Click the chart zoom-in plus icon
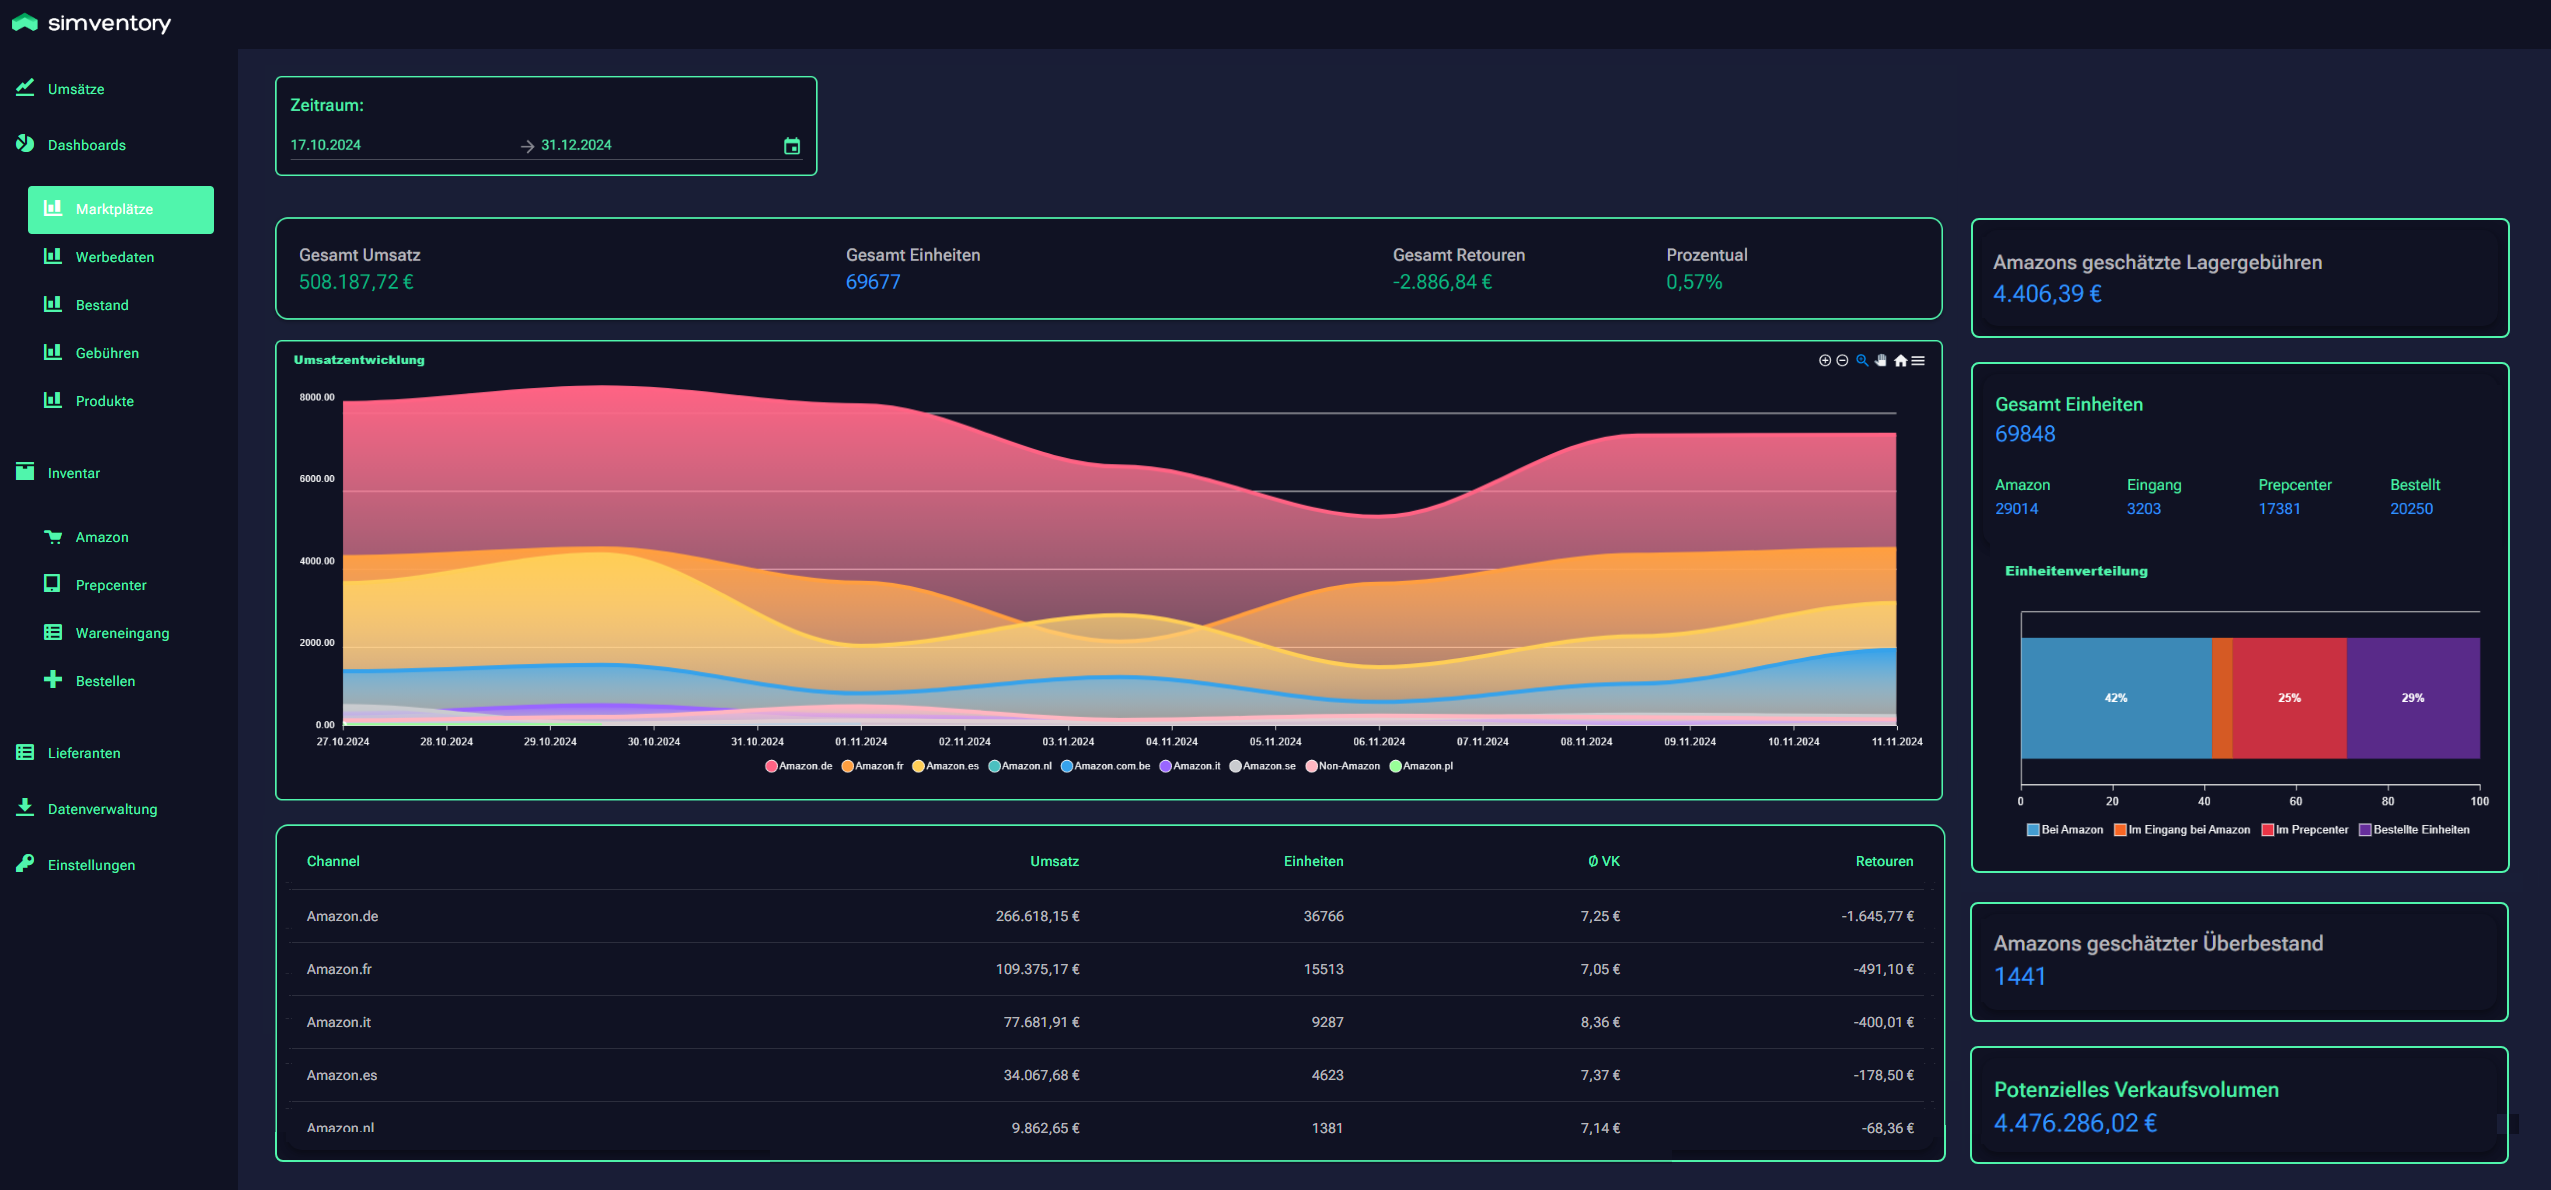Viewport: 2551px width, 1190px height. click(x=1824, y=361)
